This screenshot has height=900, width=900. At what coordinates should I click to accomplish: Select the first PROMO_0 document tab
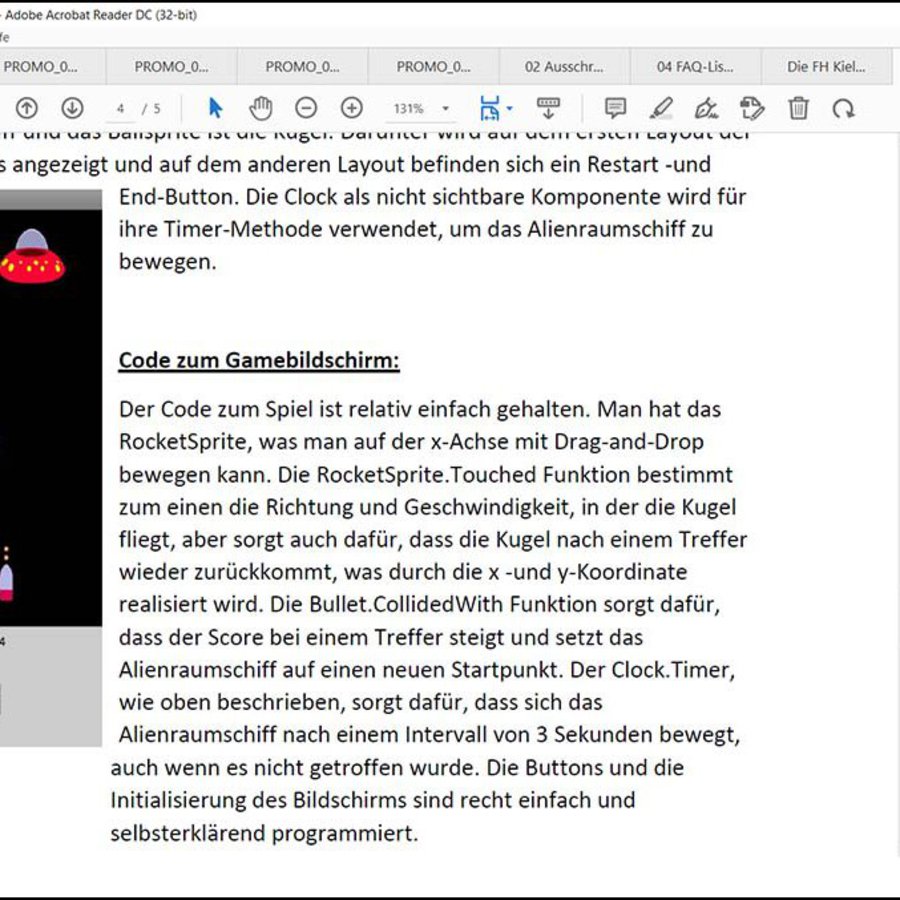(40, 67)
